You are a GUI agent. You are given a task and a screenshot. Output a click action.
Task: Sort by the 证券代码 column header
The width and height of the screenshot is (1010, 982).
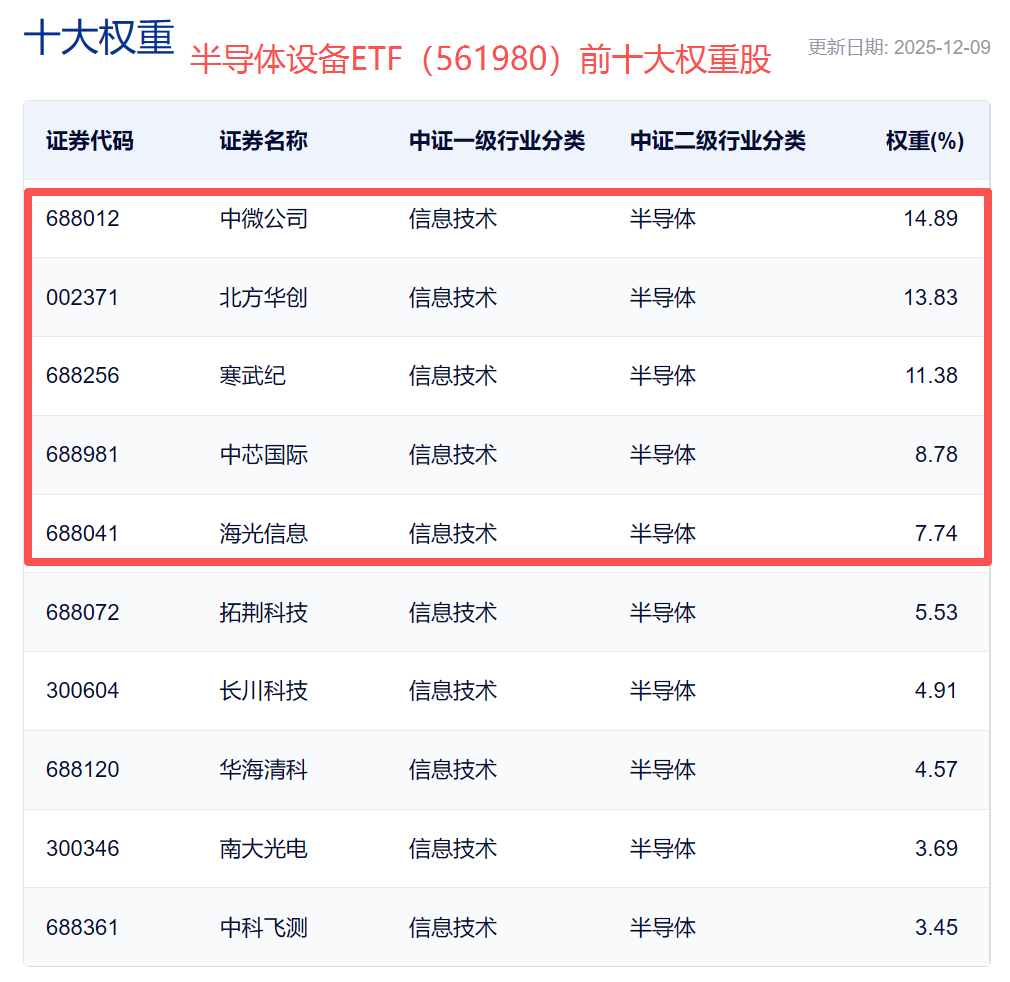pos(90,141)
